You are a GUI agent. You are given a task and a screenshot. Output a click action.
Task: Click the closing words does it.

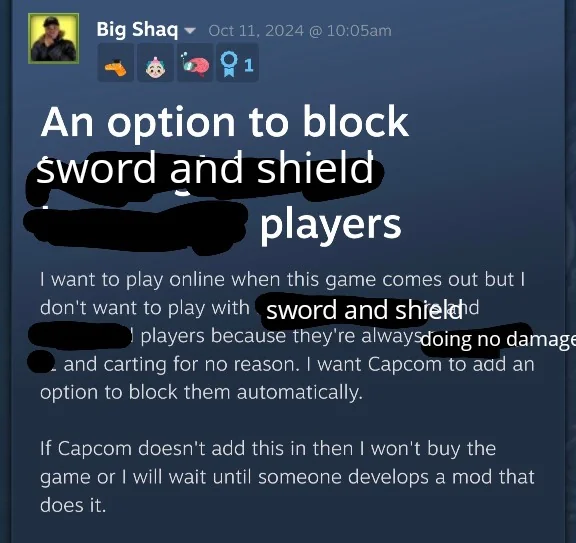73,505
